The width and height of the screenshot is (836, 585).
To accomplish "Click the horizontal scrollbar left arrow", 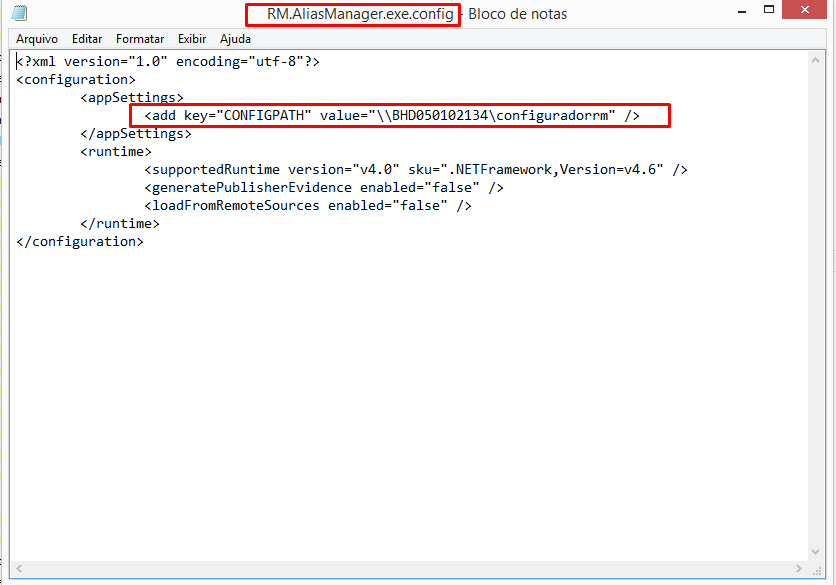I will [x=19, y=568].
